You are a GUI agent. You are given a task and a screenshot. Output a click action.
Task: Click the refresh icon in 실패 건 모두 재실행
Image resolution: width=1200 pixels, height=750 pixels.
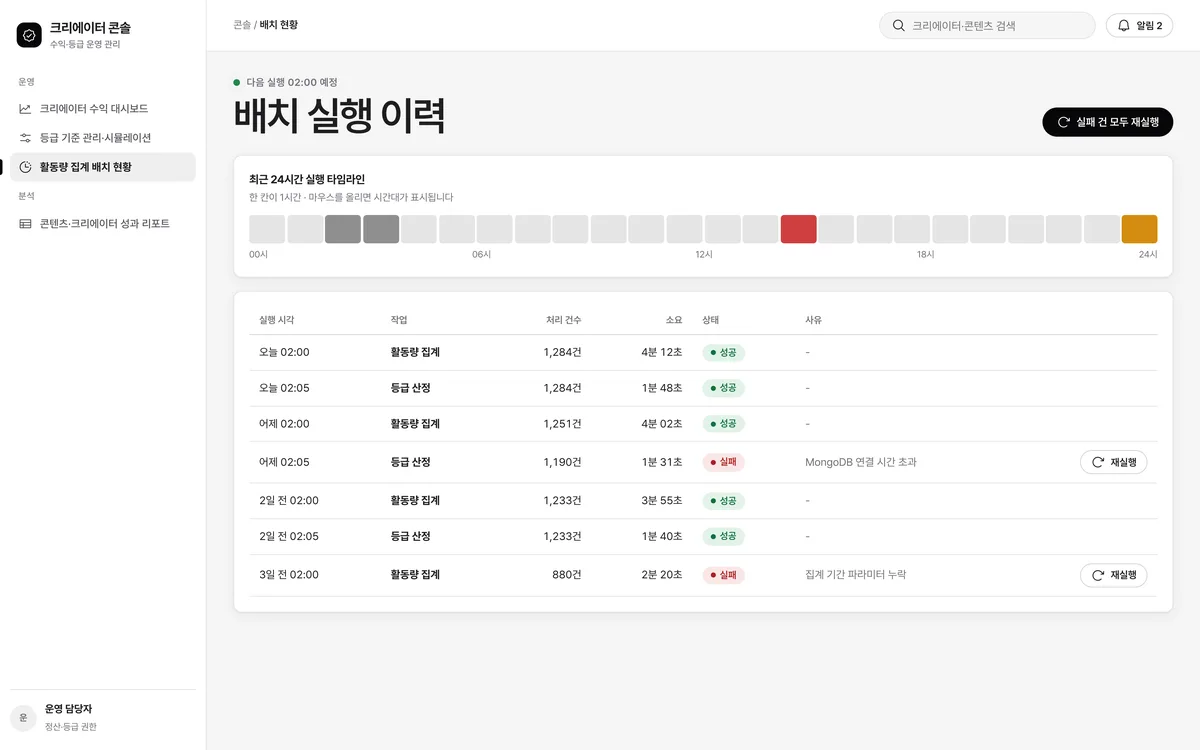click(1063, 122)
